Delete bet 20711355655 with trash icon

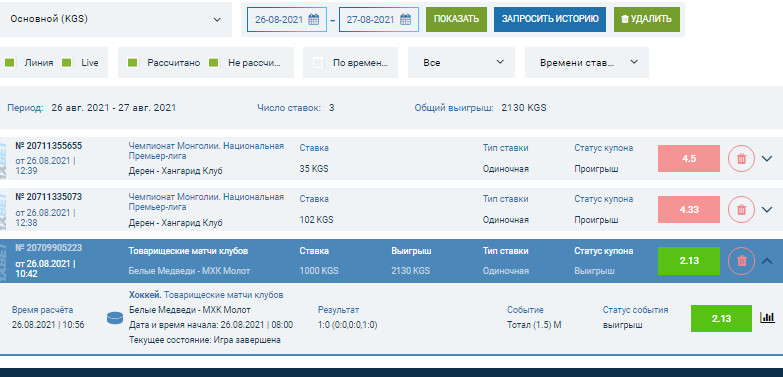pos(742,159)
